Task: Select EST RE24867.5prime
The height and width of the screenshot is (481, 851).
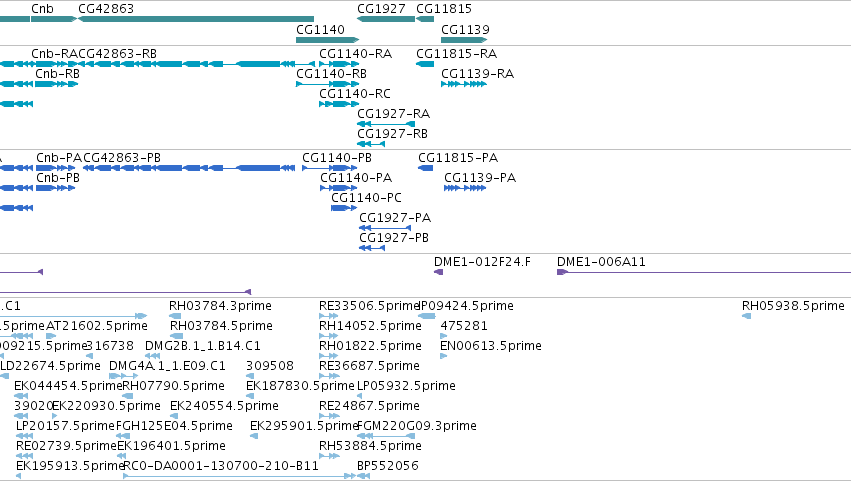Action: 329,416
